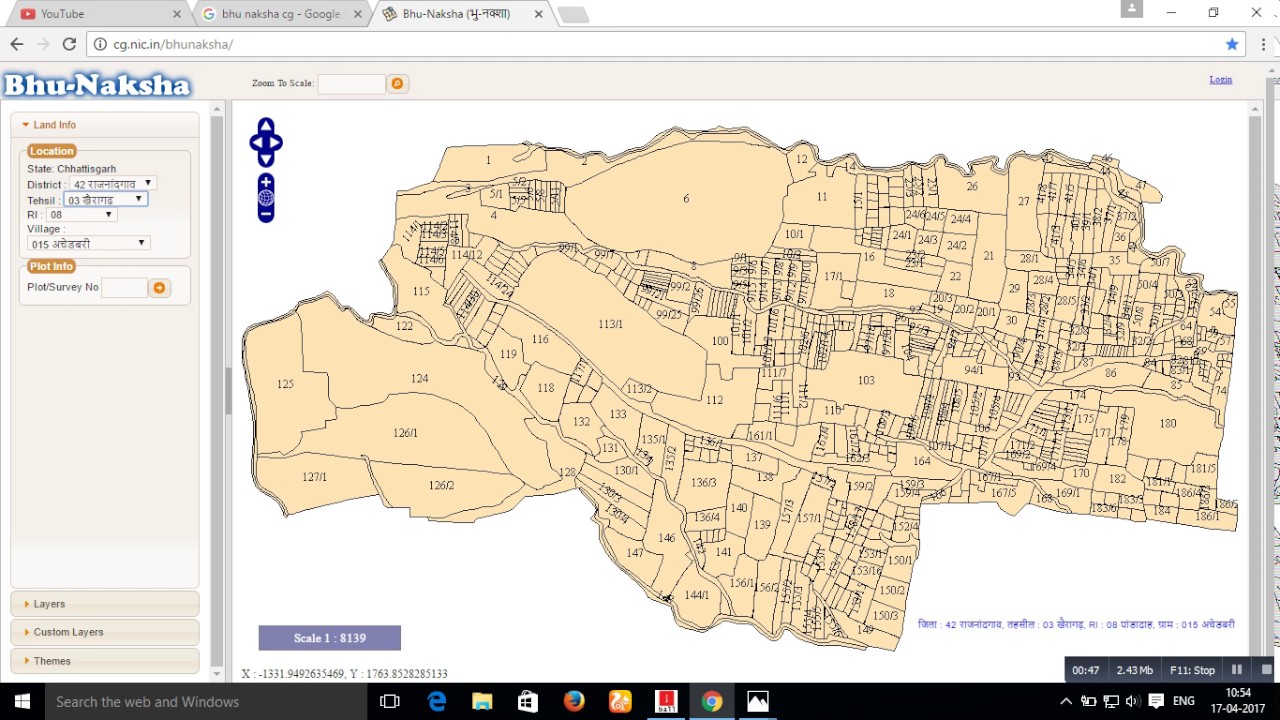The height and width of the screenshot is (720, 1280).
Task: Open the volume control in tray
Action: click(1132, 702)
